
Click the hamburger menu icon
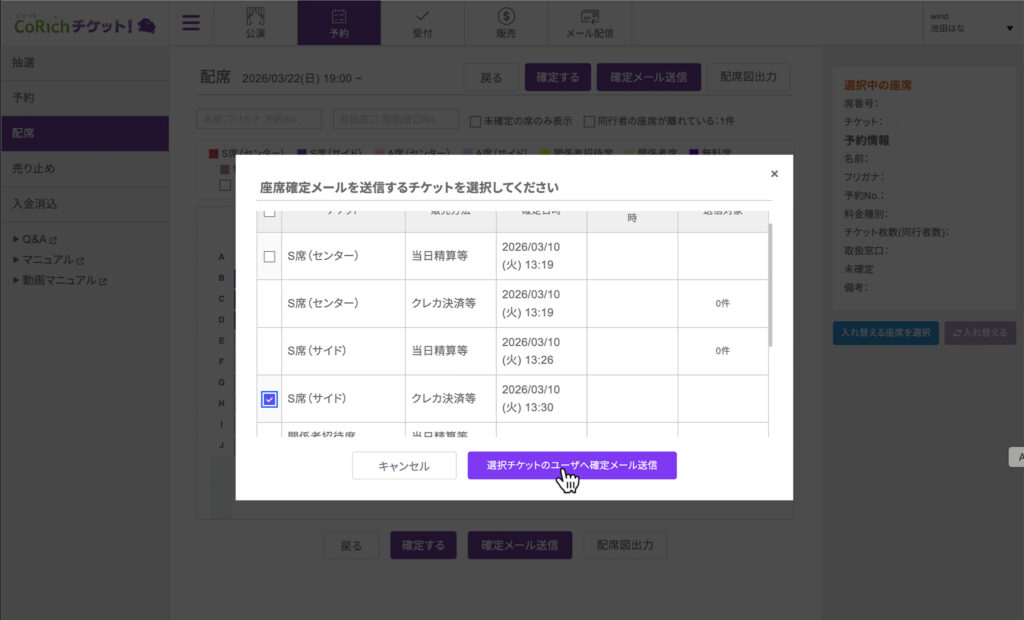pos(190,23)
